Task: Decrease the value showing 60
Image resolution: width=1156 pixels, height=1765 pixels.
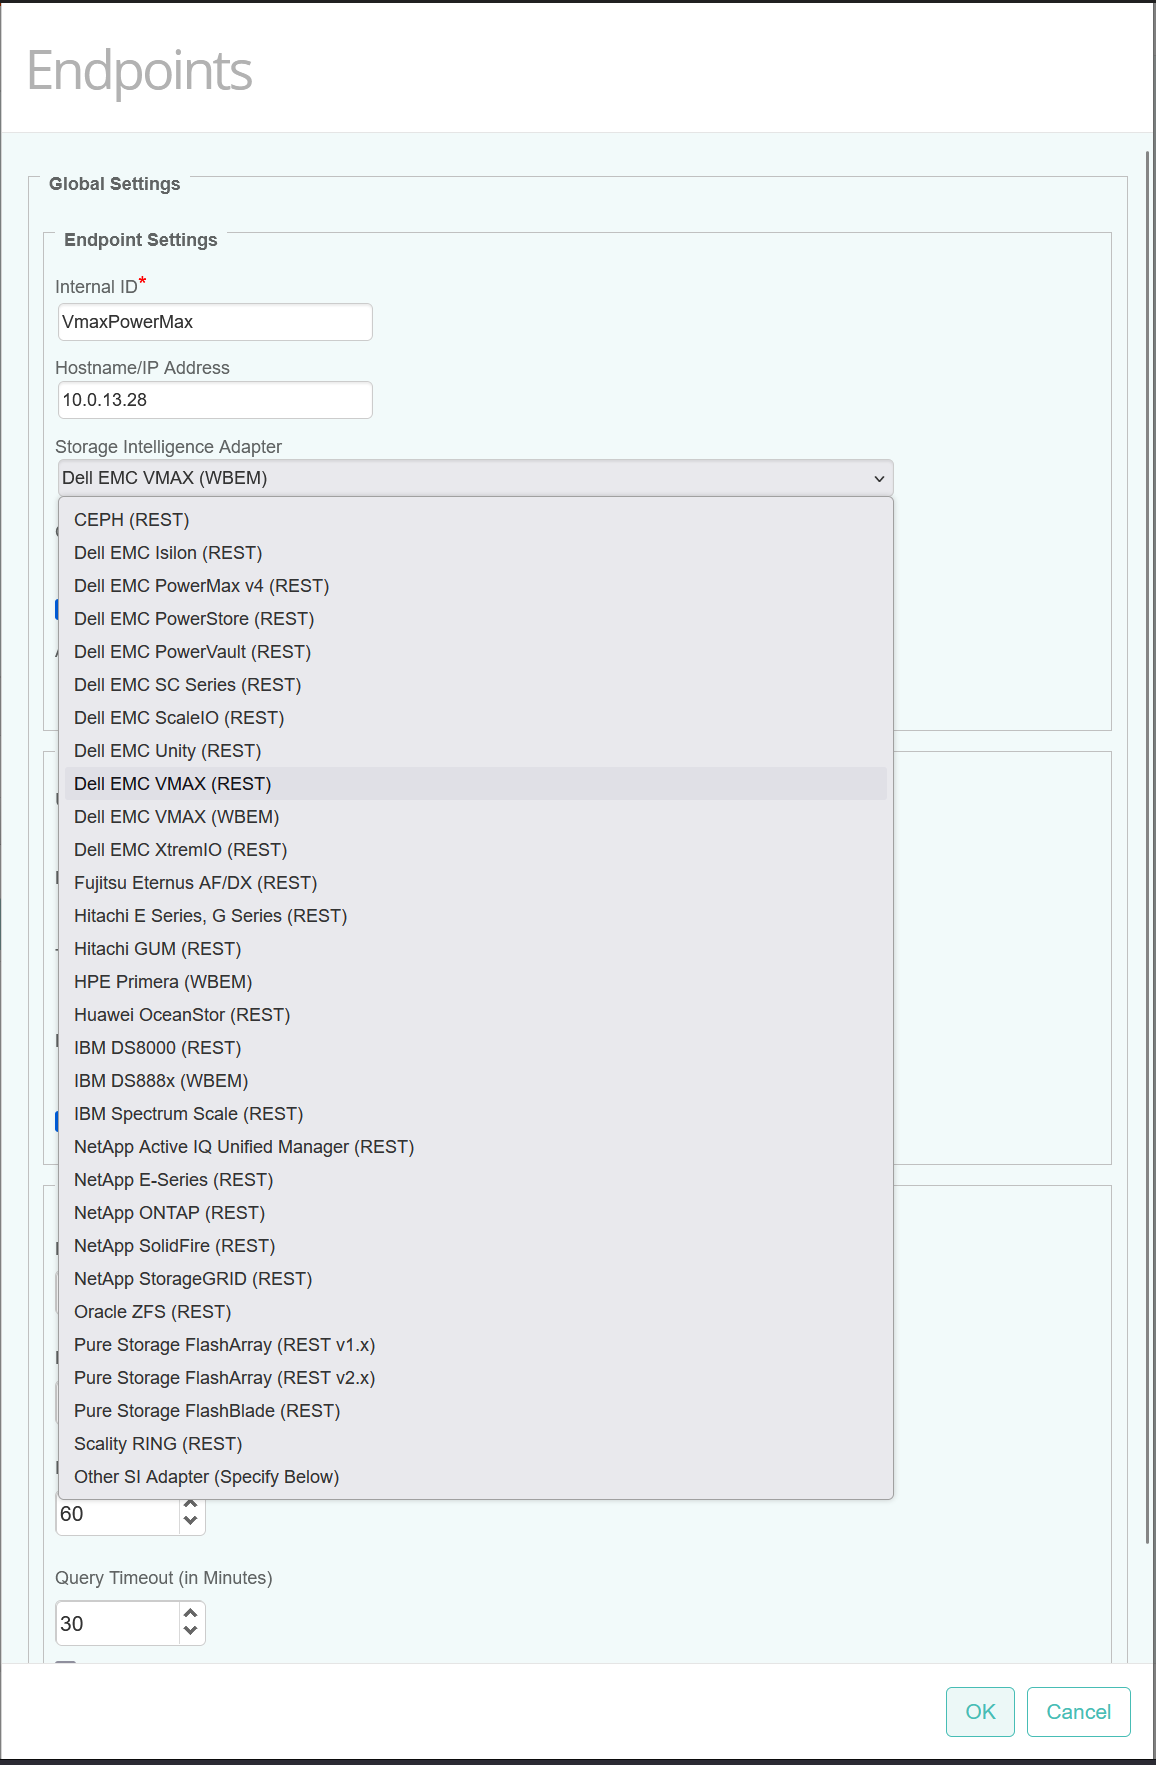Action: tap(191, 1521)
